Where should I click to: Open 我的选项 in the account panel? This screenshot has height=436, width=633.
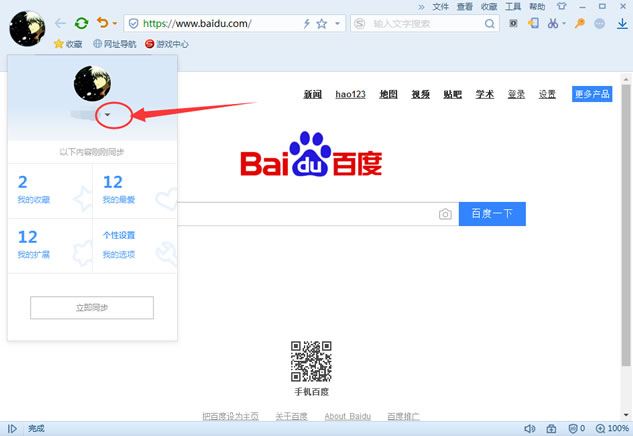119,255
